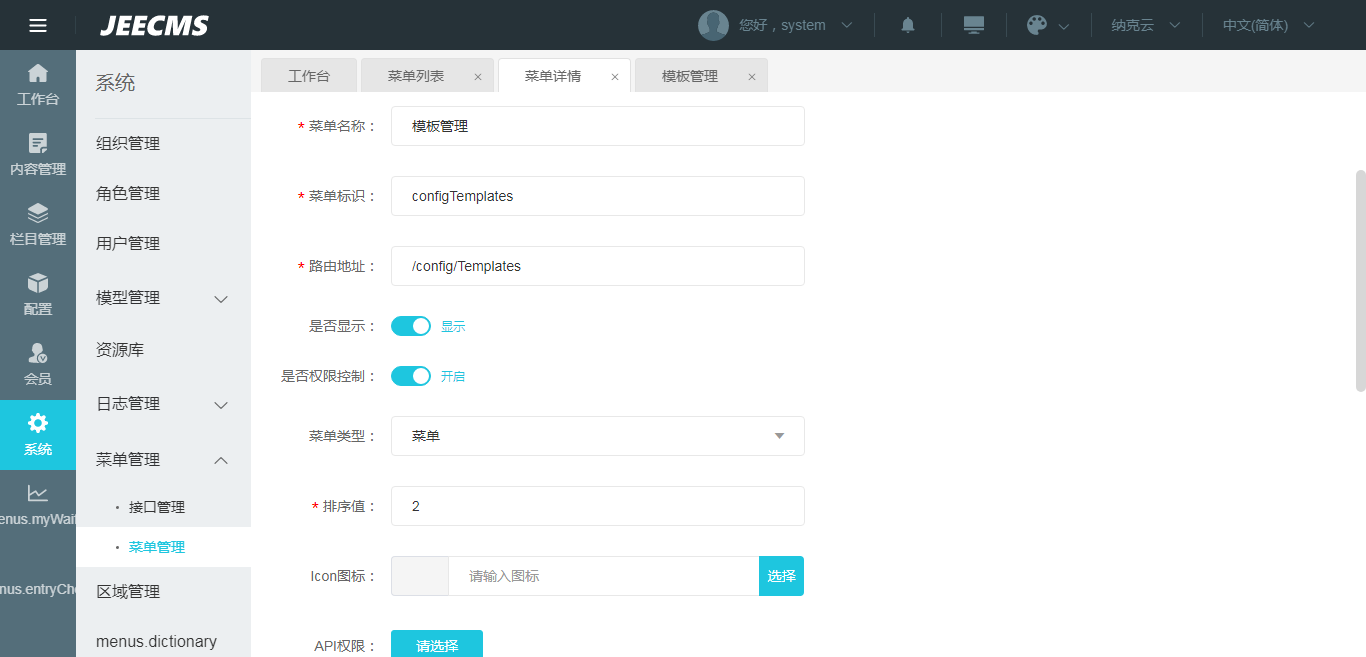Switch to the 模板管理 tab
The image size is (1366, 657).
tap(690, 76)
